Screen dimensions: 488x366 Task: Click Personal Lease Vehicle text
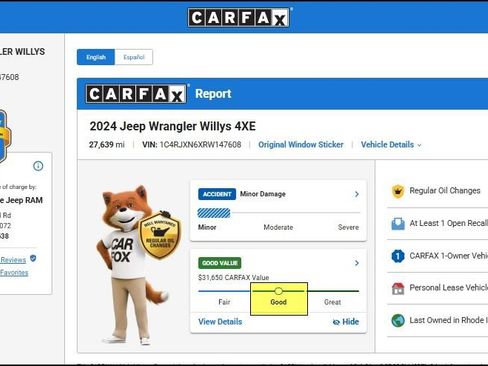(x=449, y=287)
